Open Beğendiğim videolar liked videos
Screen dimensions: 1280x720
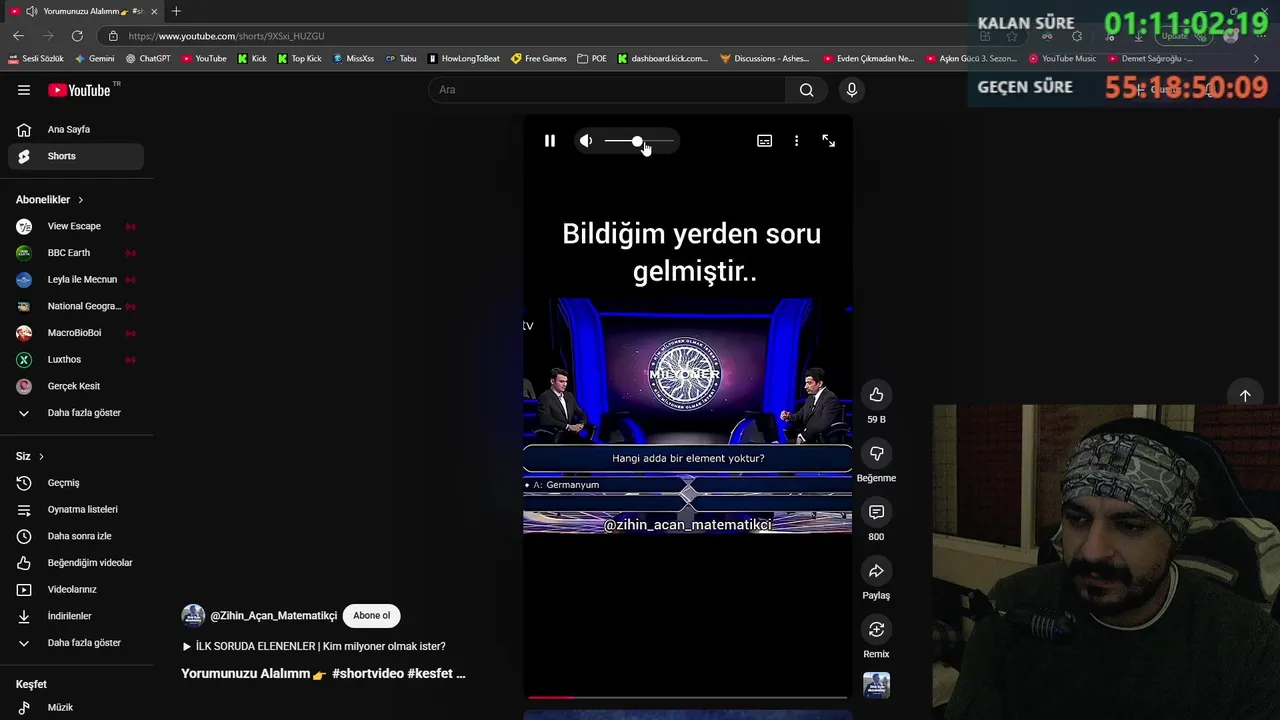coord(76,563)
